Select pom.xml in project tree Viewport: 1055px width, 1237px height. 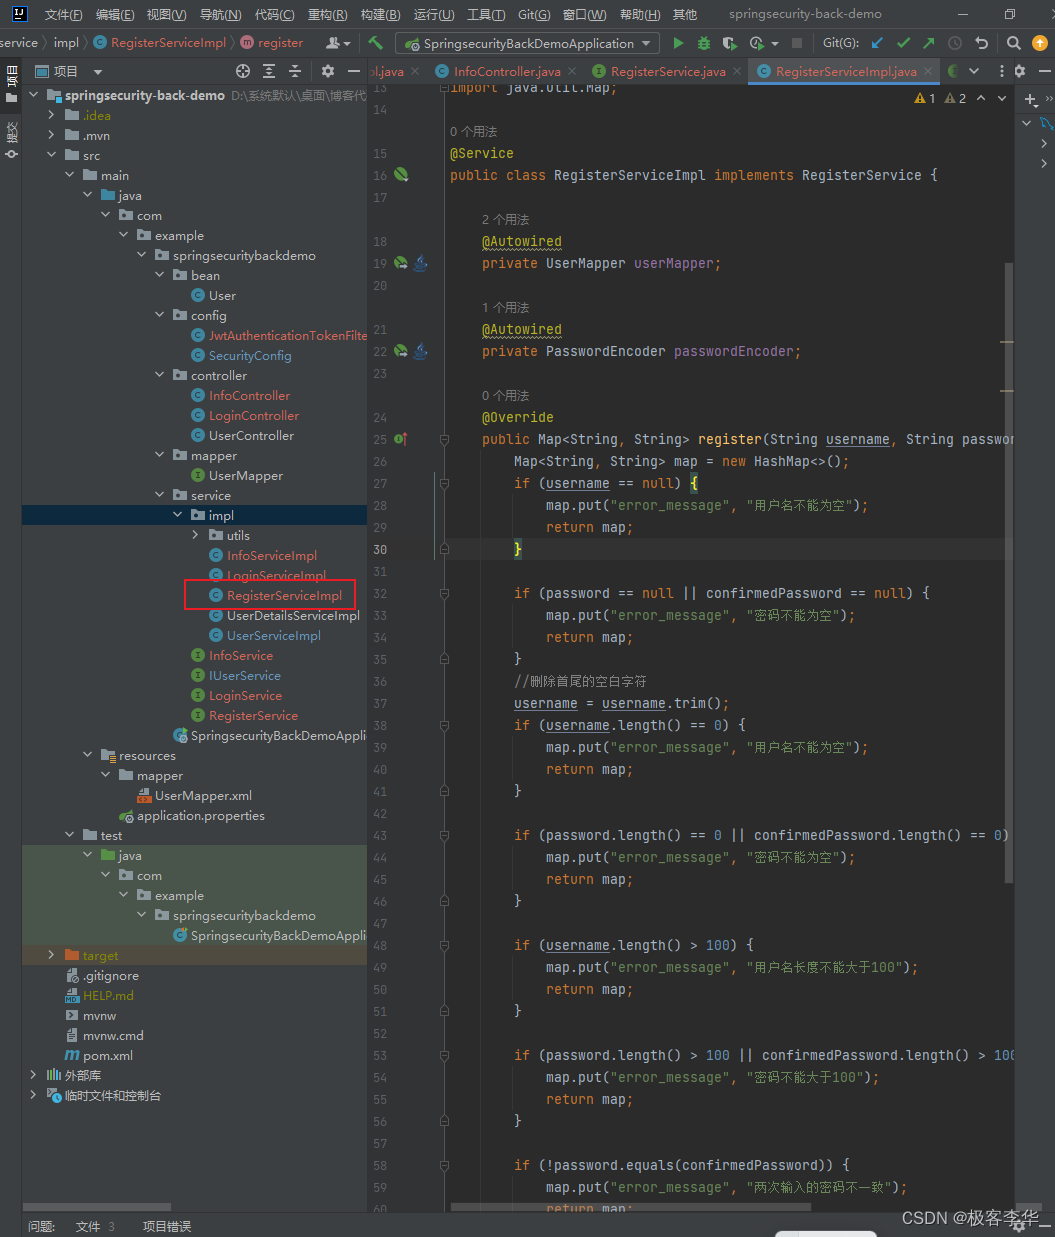pos(108,1055)
